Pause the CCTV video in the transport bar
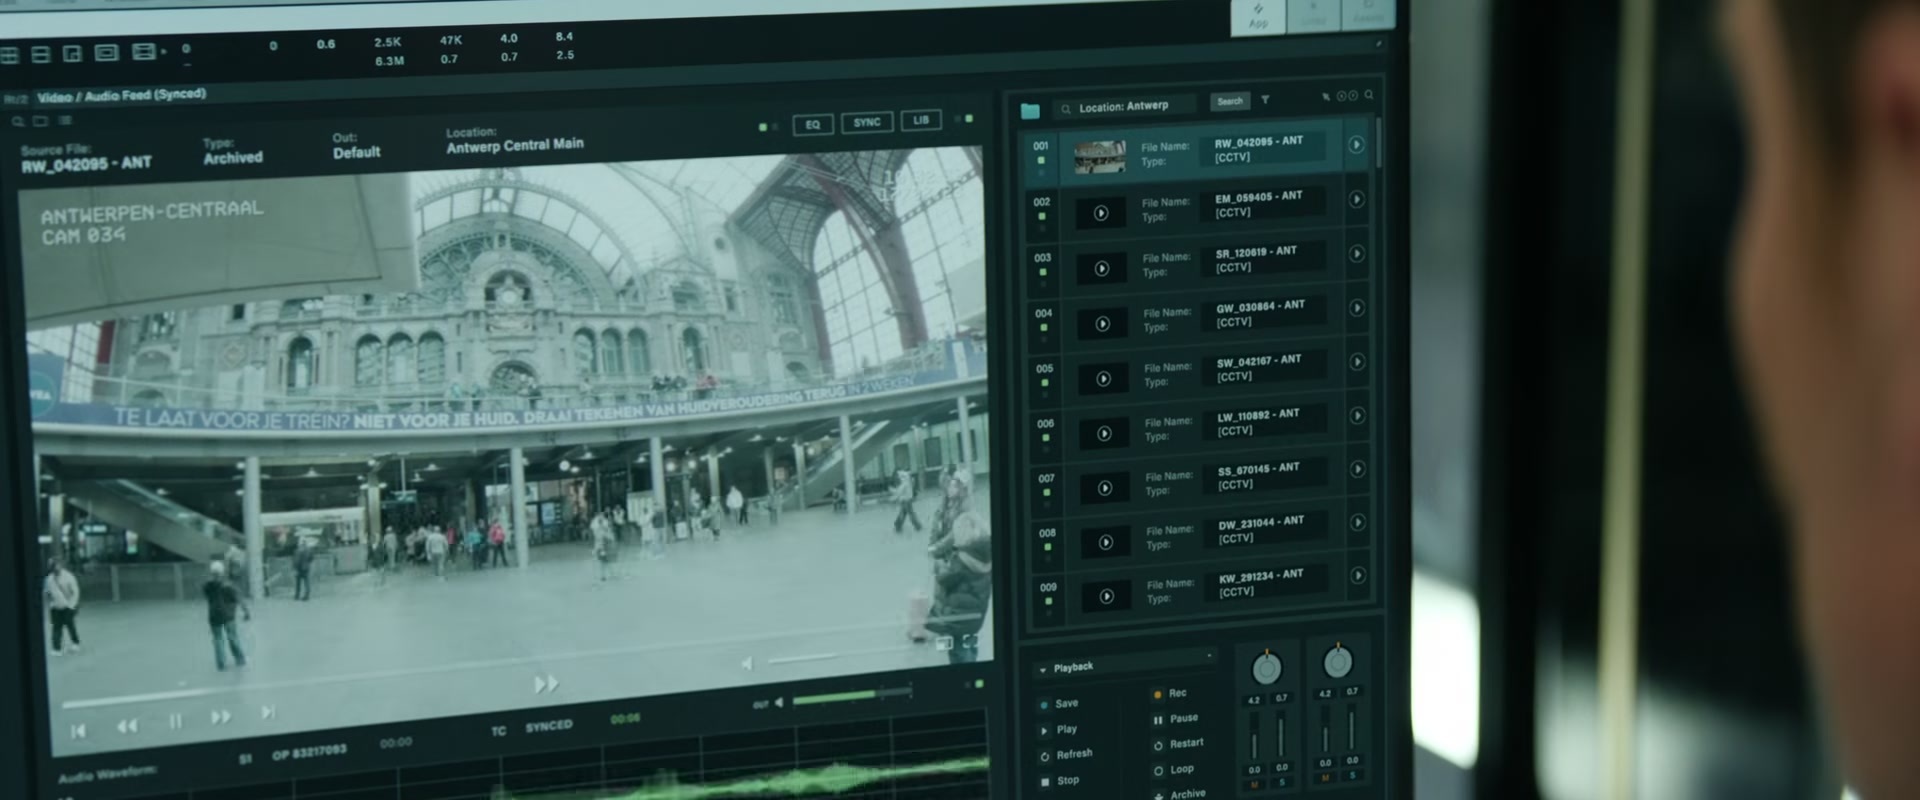Screen dimensions: 1920x800 (x=175, y=721)
